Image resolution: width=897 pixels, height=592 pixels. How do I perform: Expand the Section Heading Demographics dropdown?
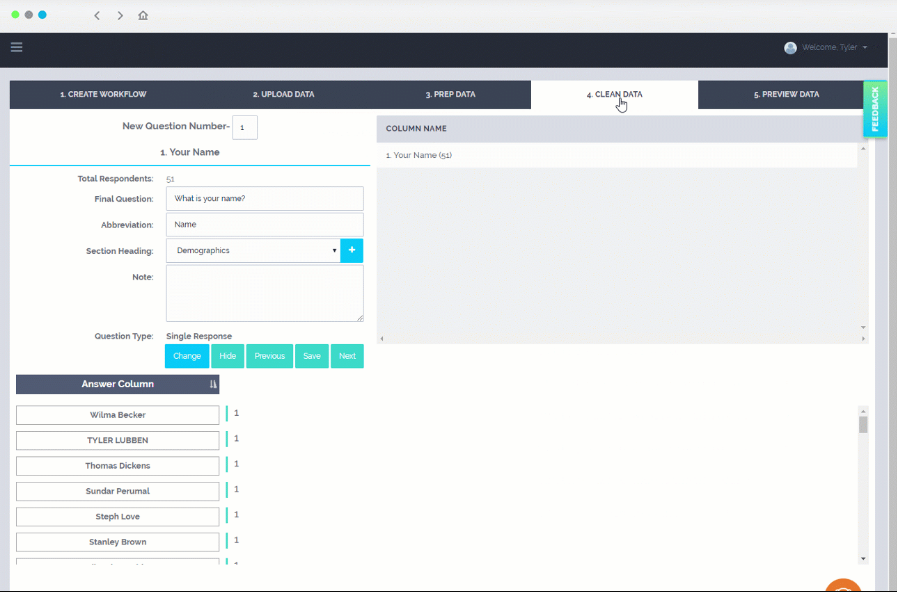tap(253, 251)
